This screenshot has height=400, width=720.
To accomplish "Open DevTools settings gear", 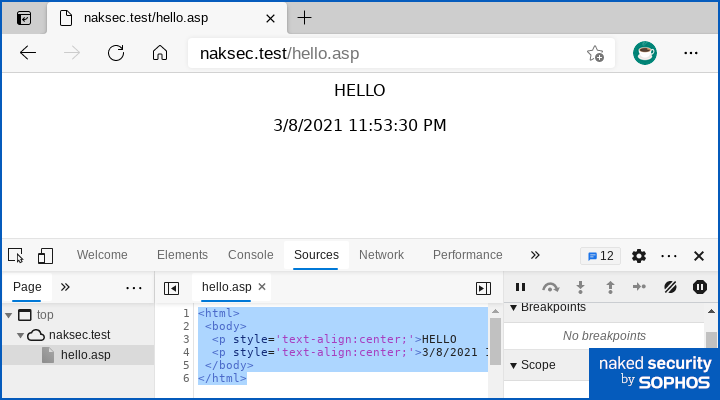I will [x=639, y=255].
